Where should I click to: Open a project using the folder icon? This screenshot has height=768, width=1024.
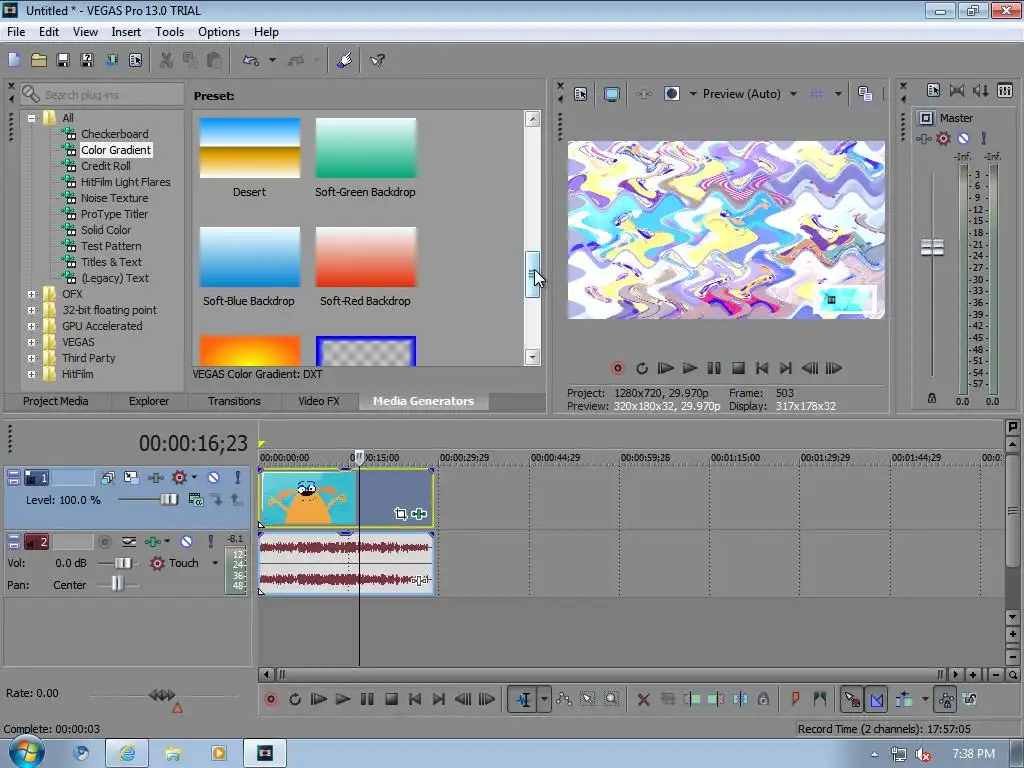click(x=39, y=60)
